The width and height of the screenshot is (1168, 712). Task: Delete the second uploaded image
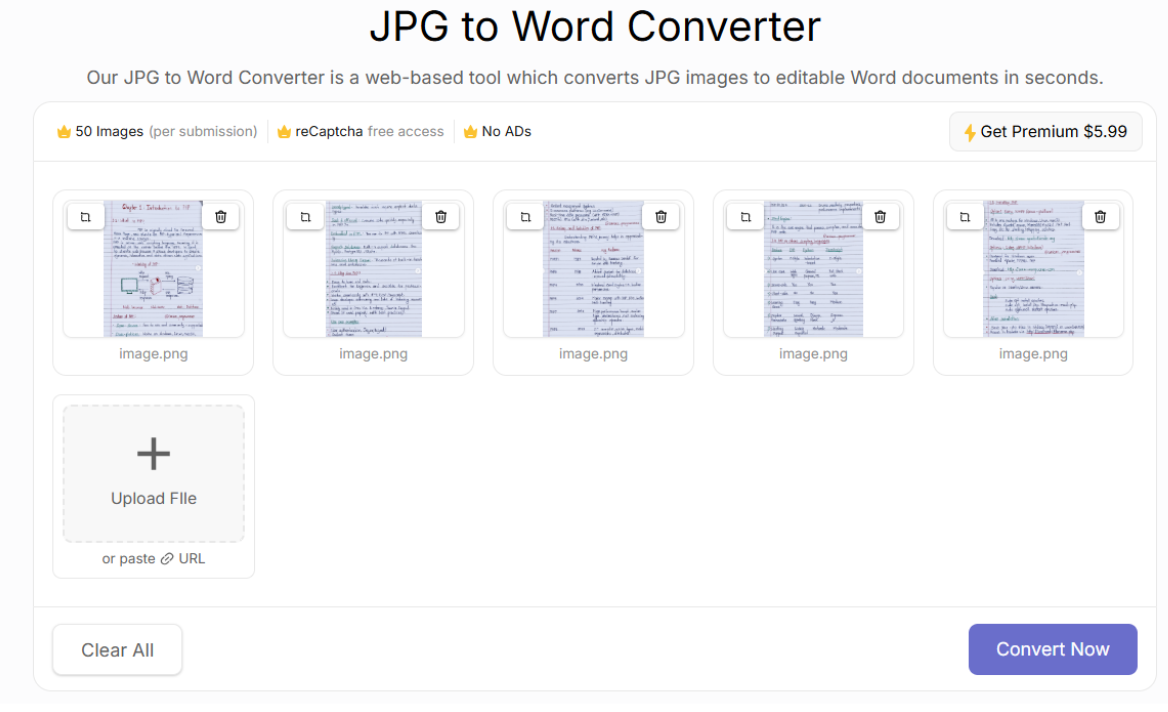pos(441,217)
